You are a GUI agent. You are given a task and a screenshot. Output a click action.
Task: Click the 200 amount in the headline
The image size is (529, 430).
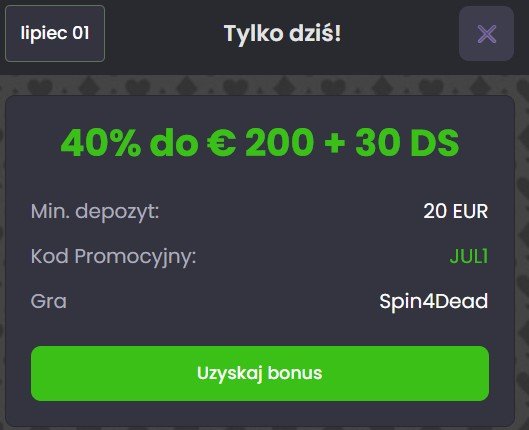[280, 143]
